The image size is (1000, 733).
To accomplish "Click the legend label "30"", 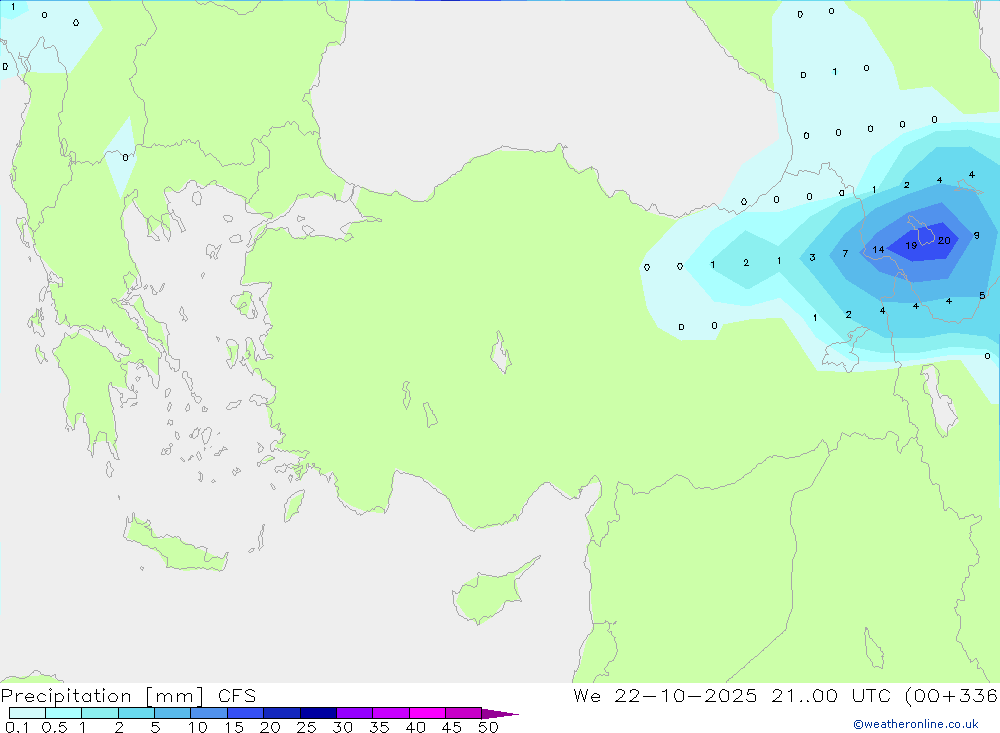I will coord(343,727).
